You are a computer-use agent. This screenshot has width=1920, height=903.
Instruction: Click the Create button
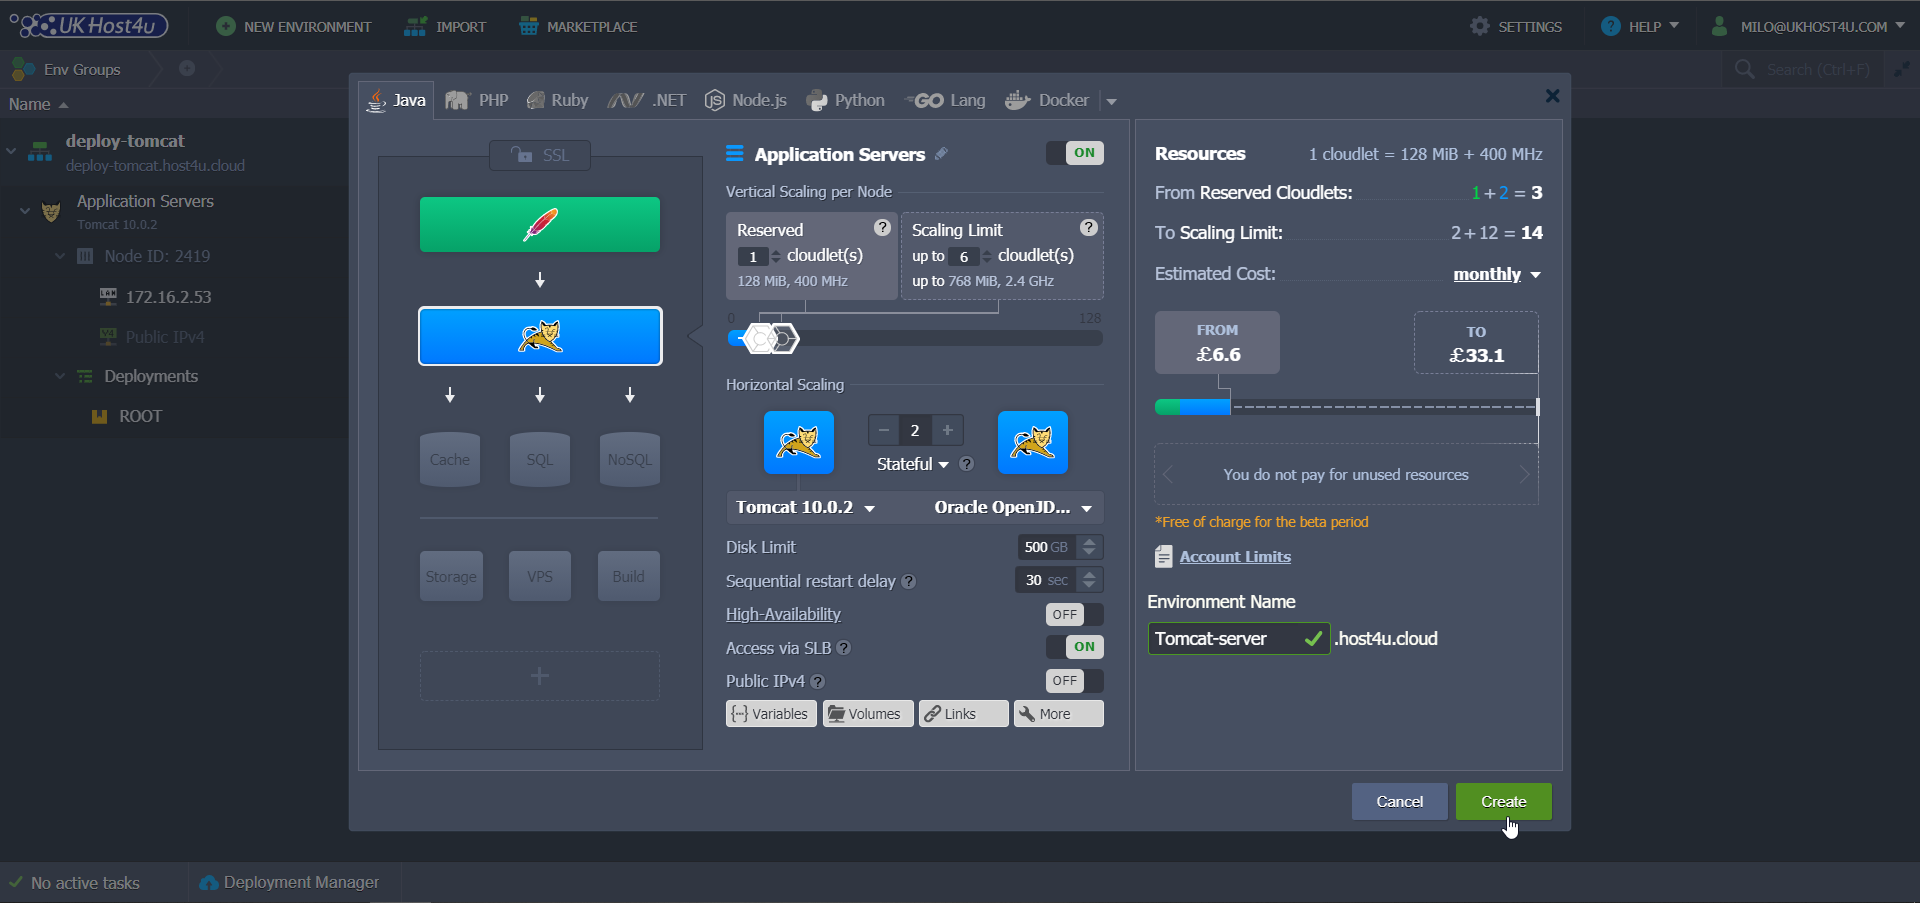1503,801
